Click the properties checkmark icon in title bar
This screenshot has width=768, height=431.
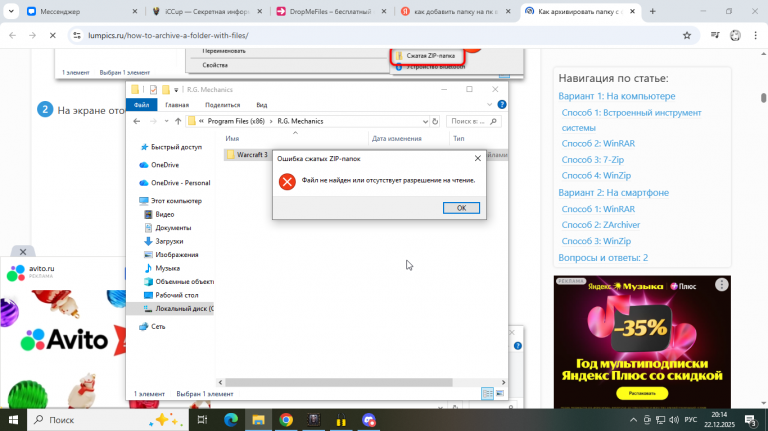tap(153, 90)
